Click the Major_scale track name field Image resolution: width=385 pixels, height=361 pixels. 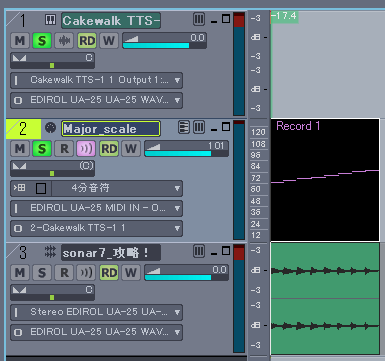tap(111, 129)
